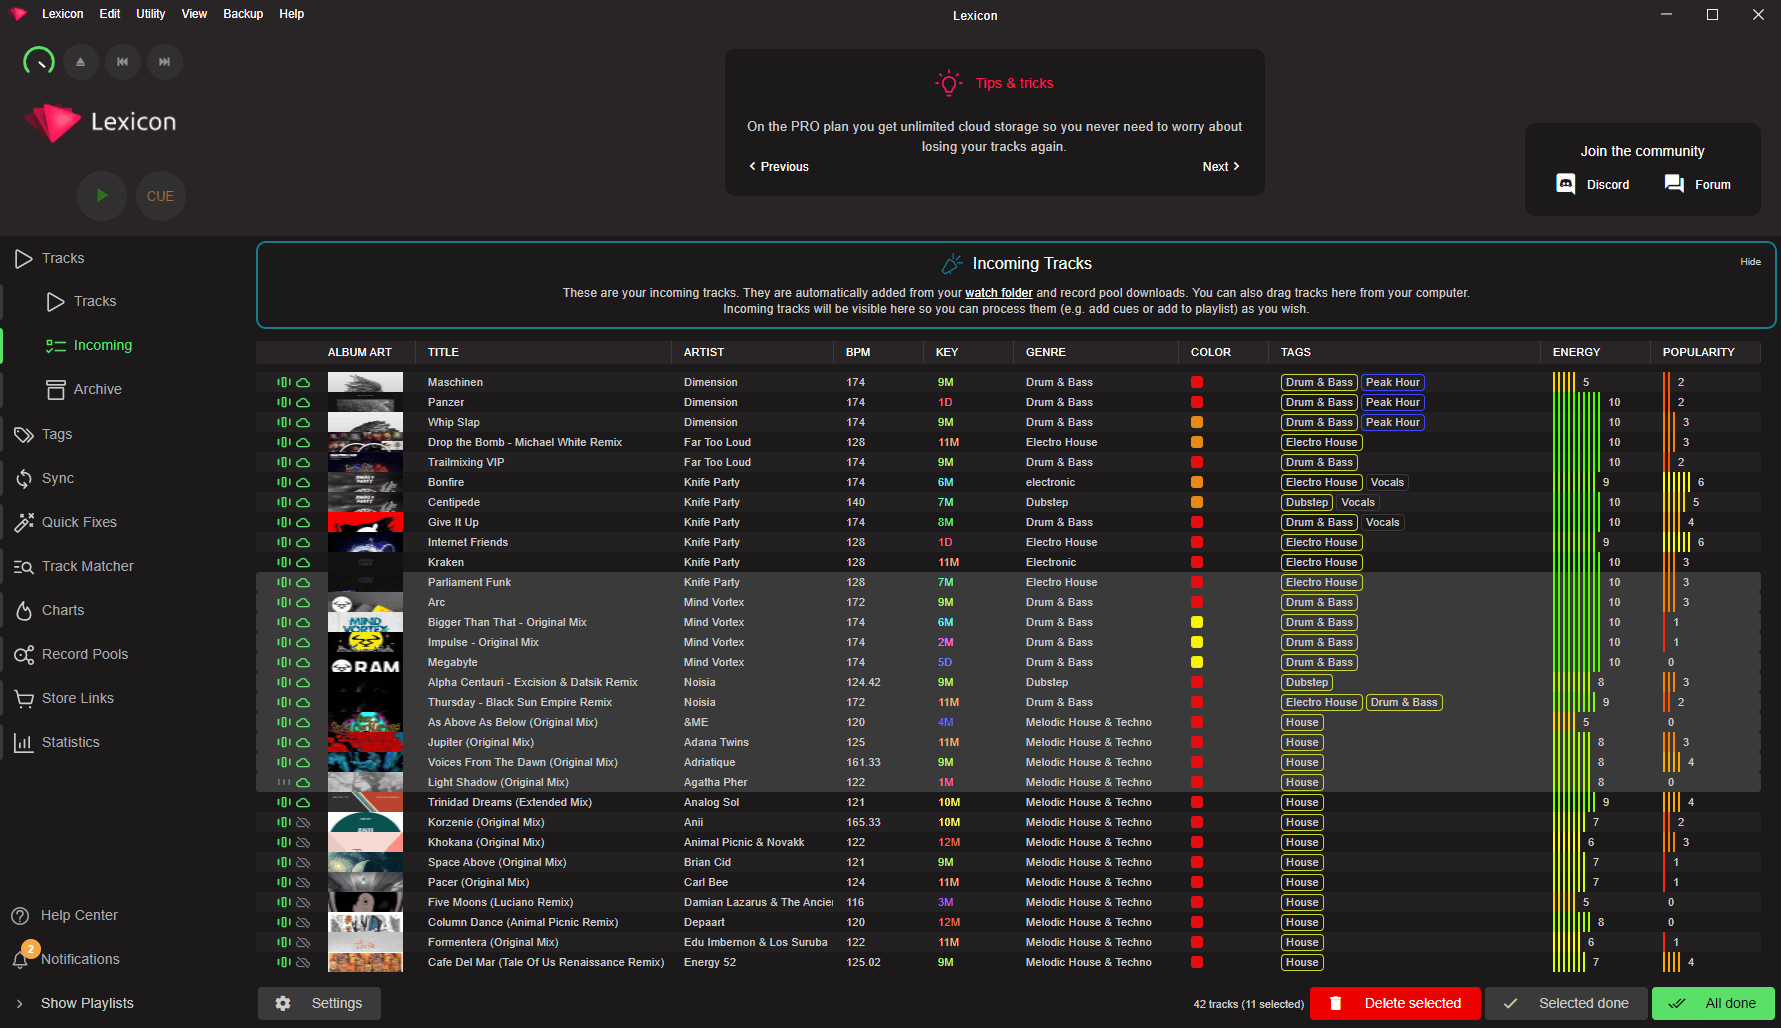Show the next tip

coord(1221,167)
